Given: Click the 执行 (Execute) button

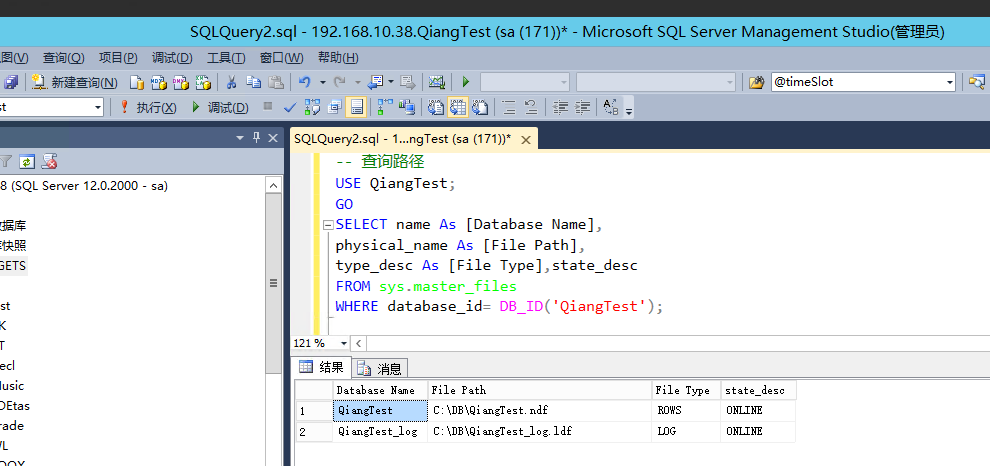Looking at the screenshot, I should (148, 107).
